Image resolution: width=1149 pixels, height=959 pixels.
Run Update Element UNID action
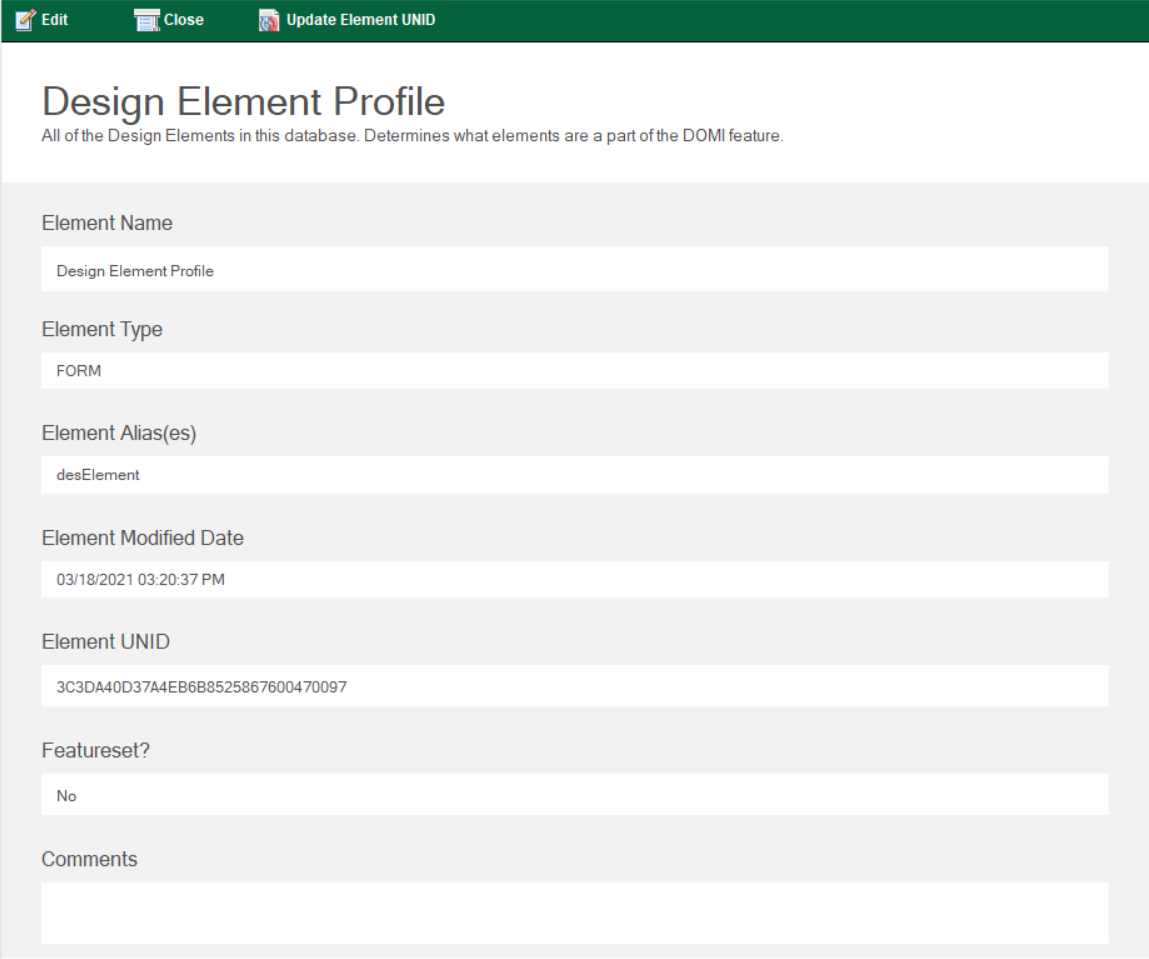(x=361, y=20)
